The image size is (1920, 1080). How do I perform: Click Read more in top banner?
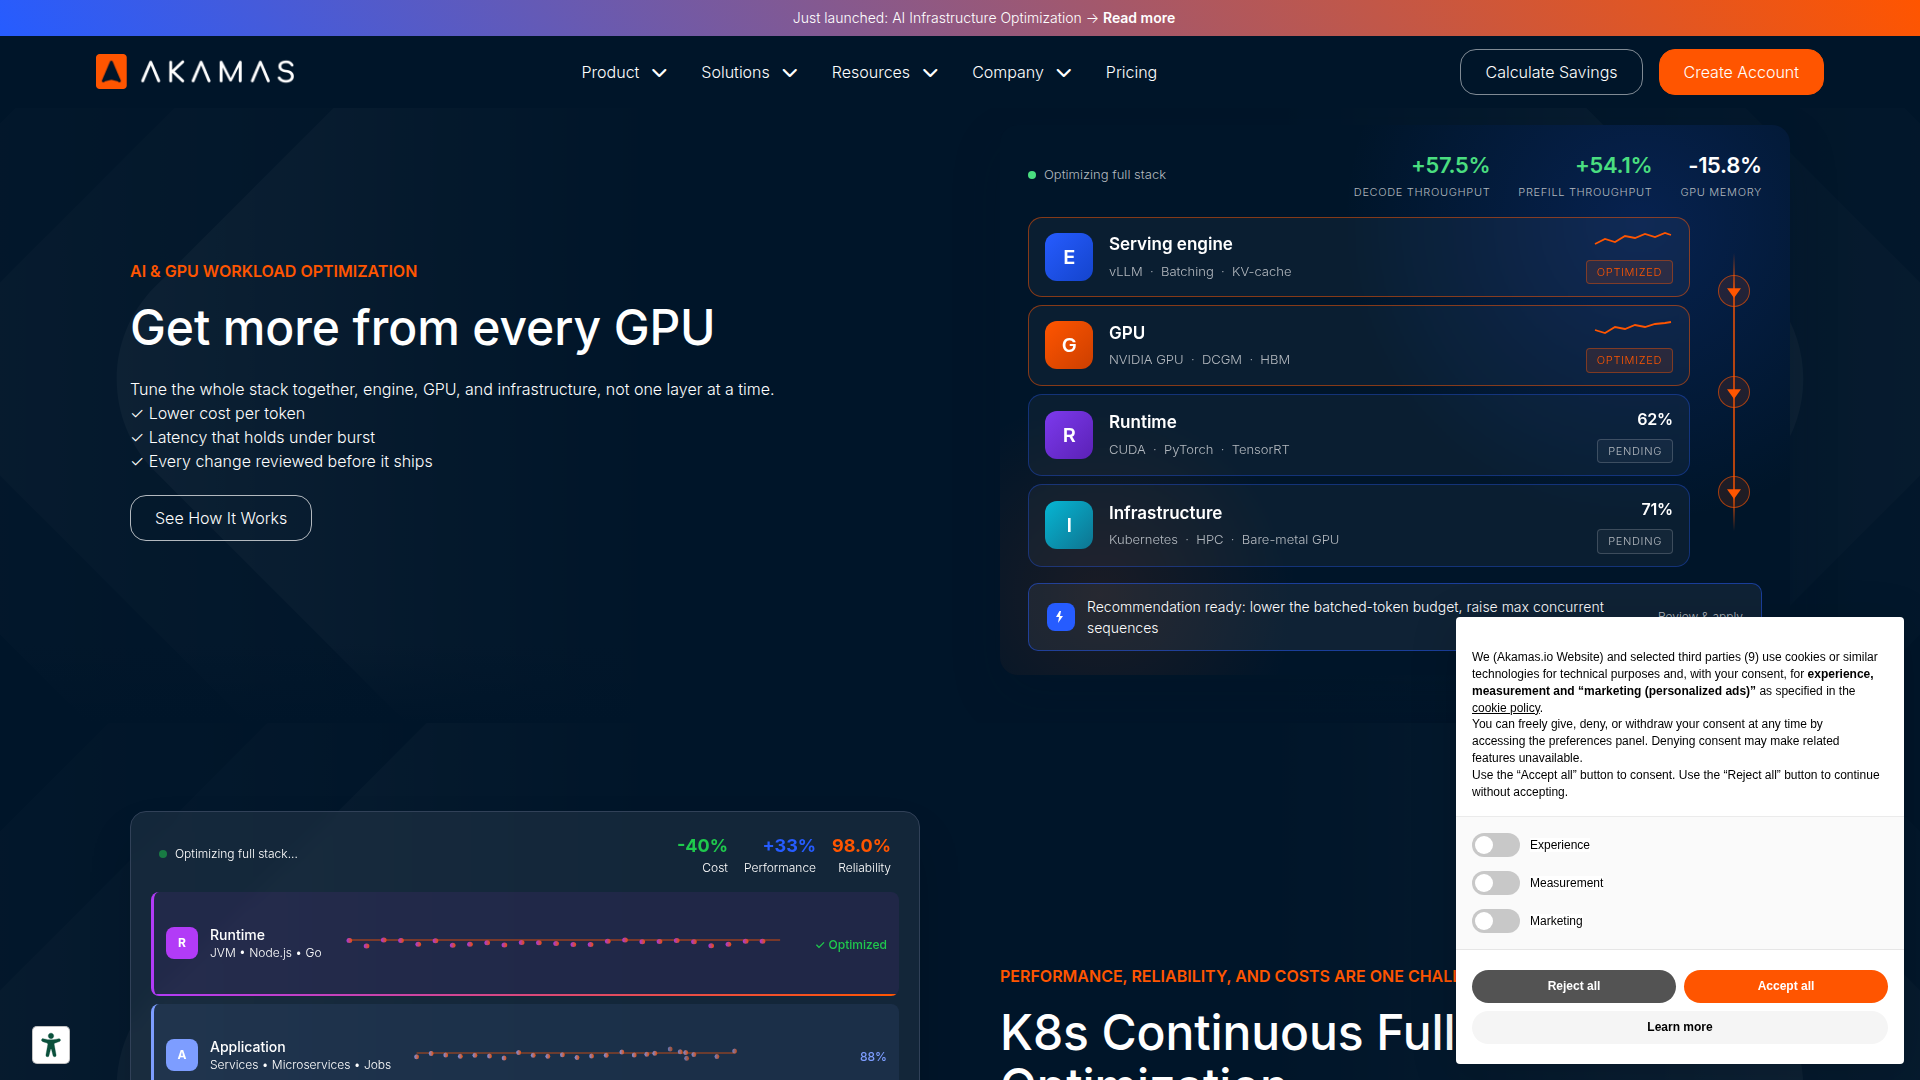[1139, 18]
